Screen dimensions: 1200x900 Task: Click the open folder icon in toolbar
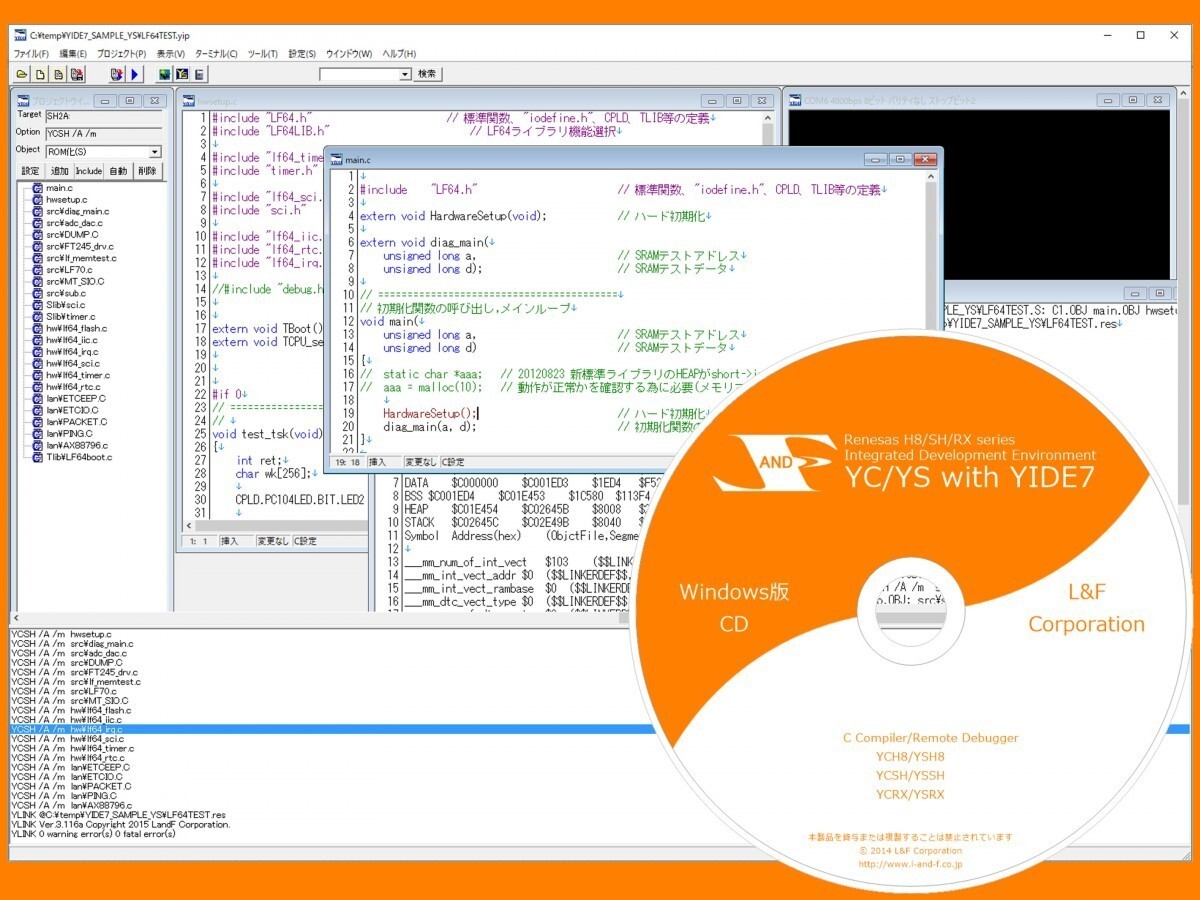[x=22, y=74]
